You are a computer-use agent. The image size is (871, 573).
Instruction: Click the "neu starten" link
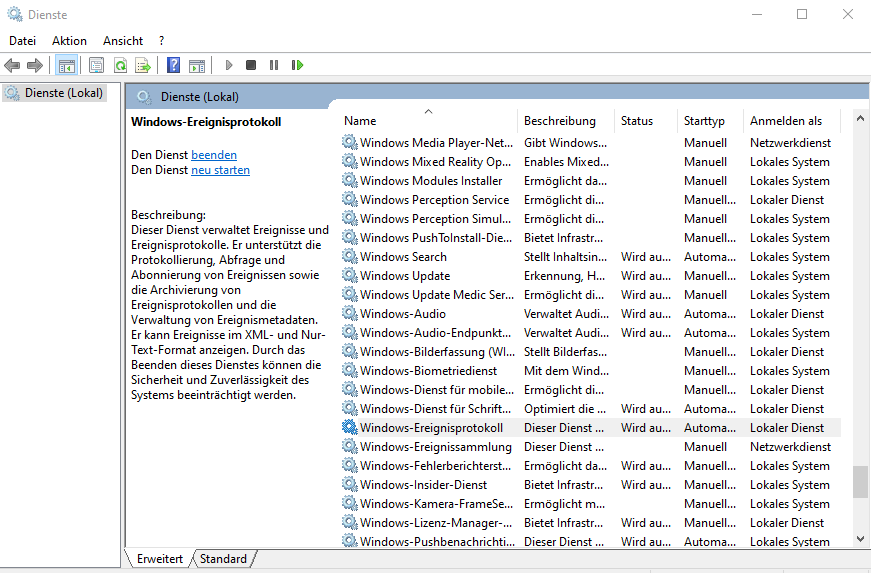coord(220,170)
